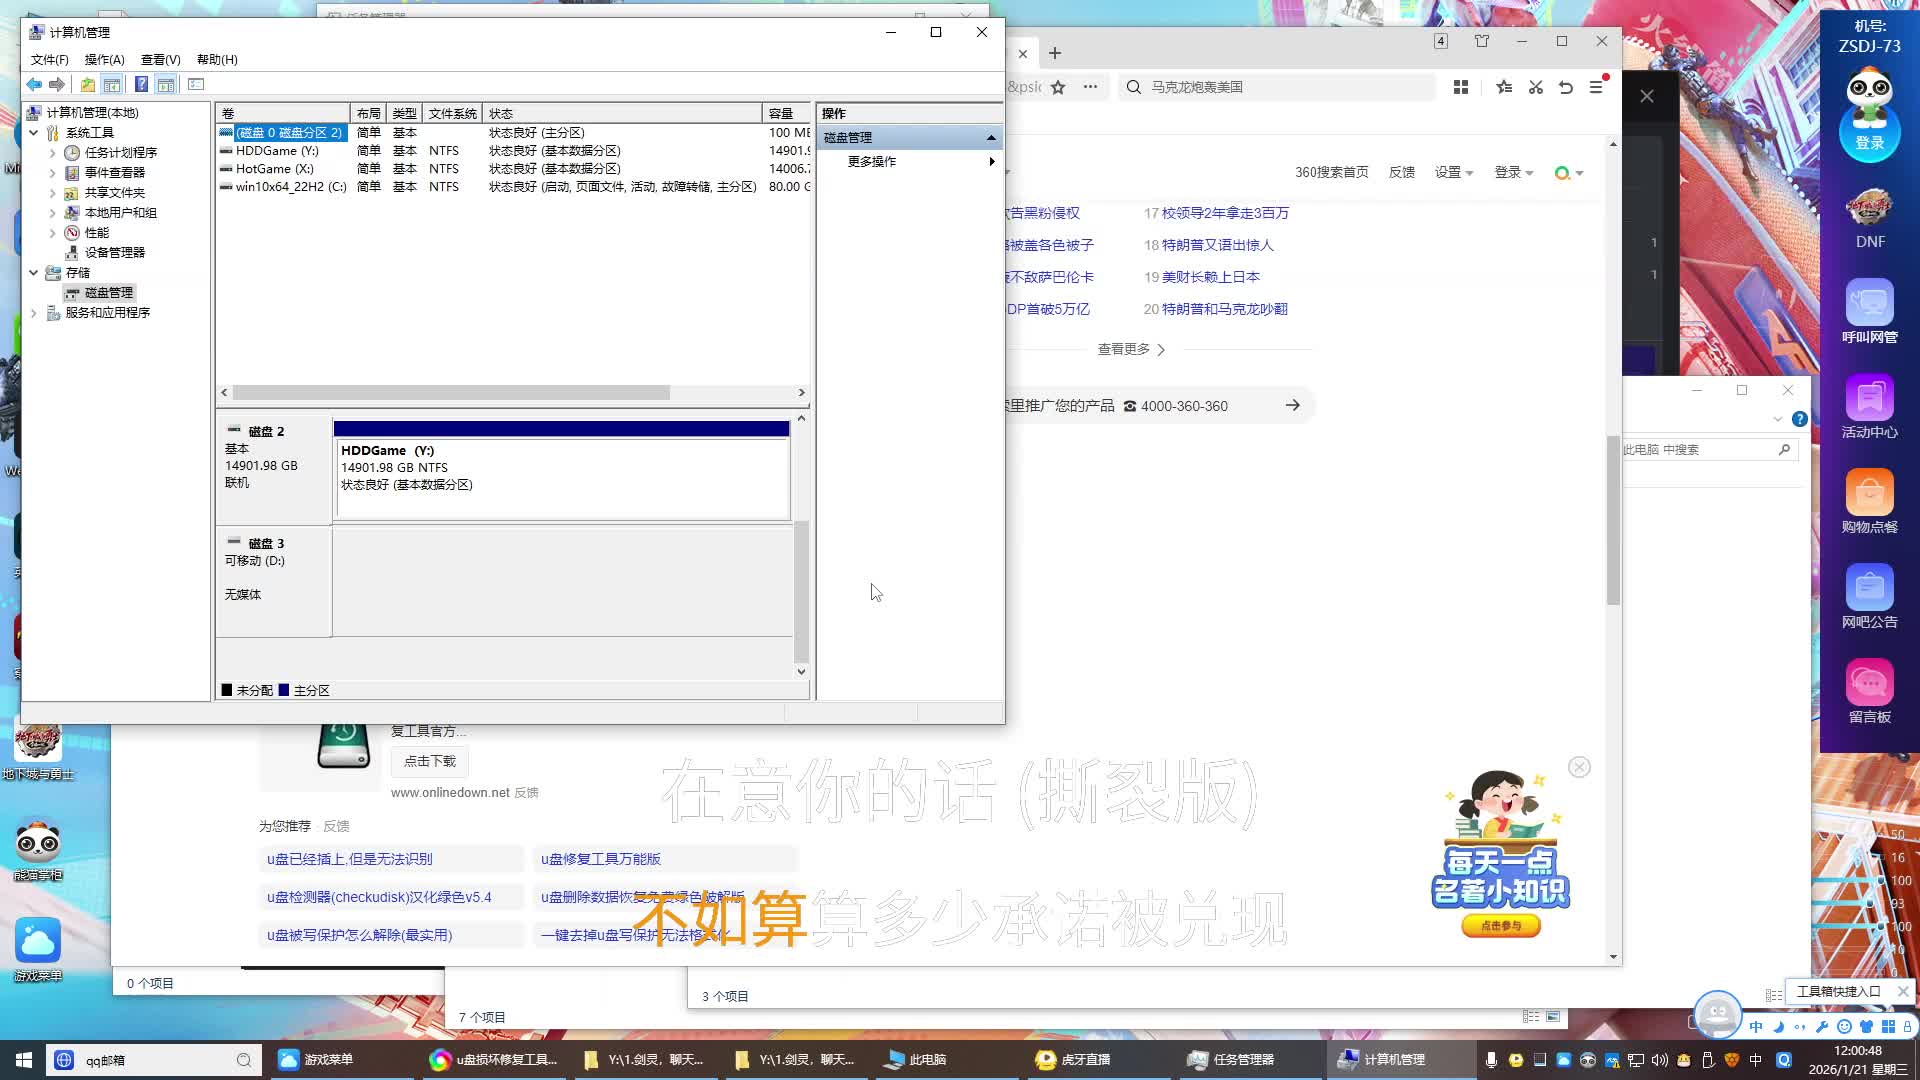Screen dimensions: 1920x1080
Task: Open the 查看(V) menu
Action: point(160,60)
